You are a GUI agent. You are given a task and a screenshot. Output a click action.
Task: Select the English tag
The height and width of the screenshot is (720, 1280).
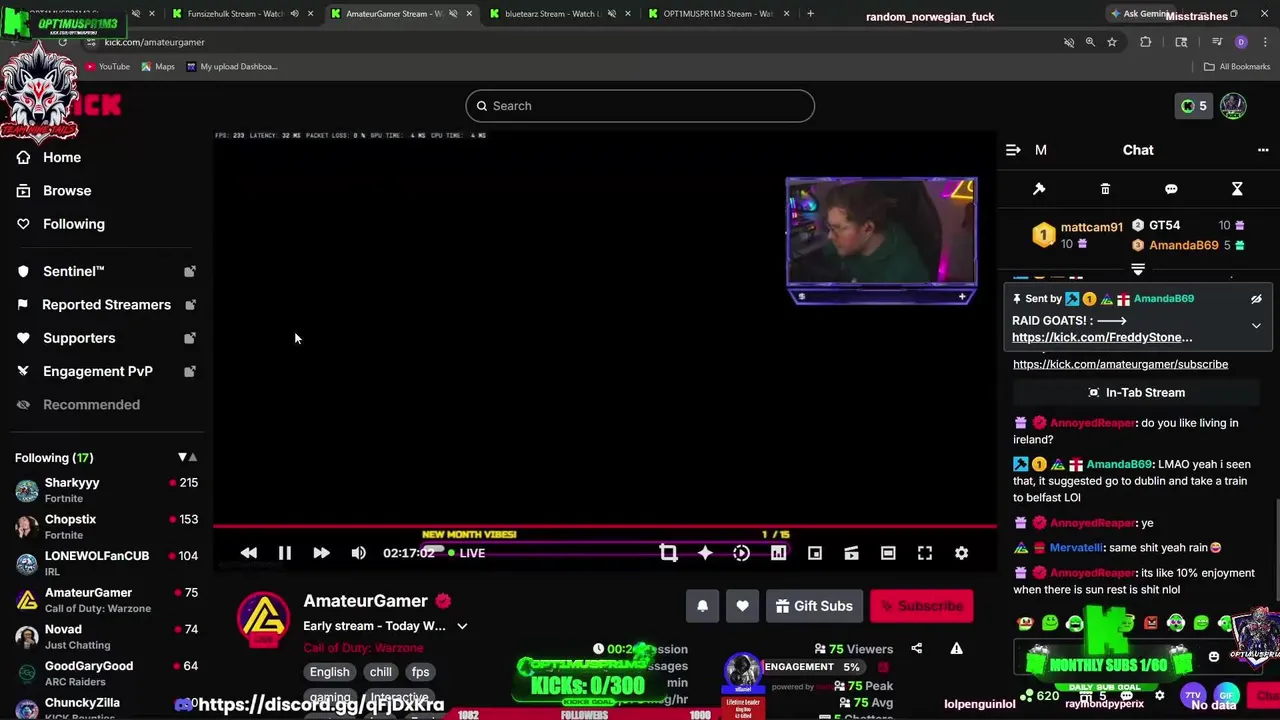(329, 672)
